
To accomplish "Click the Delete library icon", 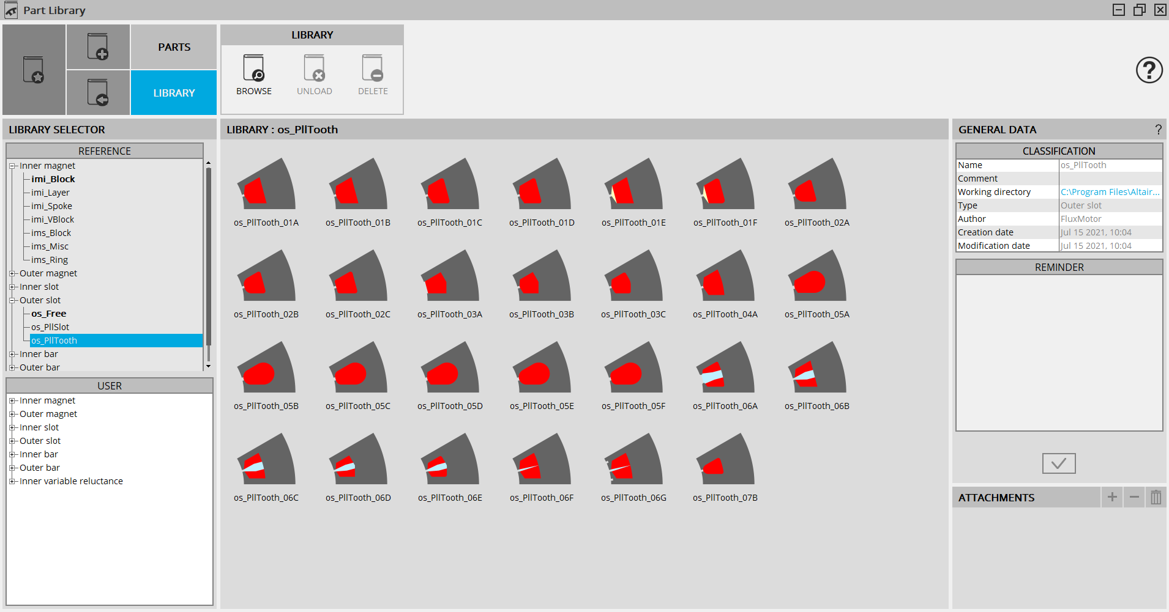I will coord(372,70).
